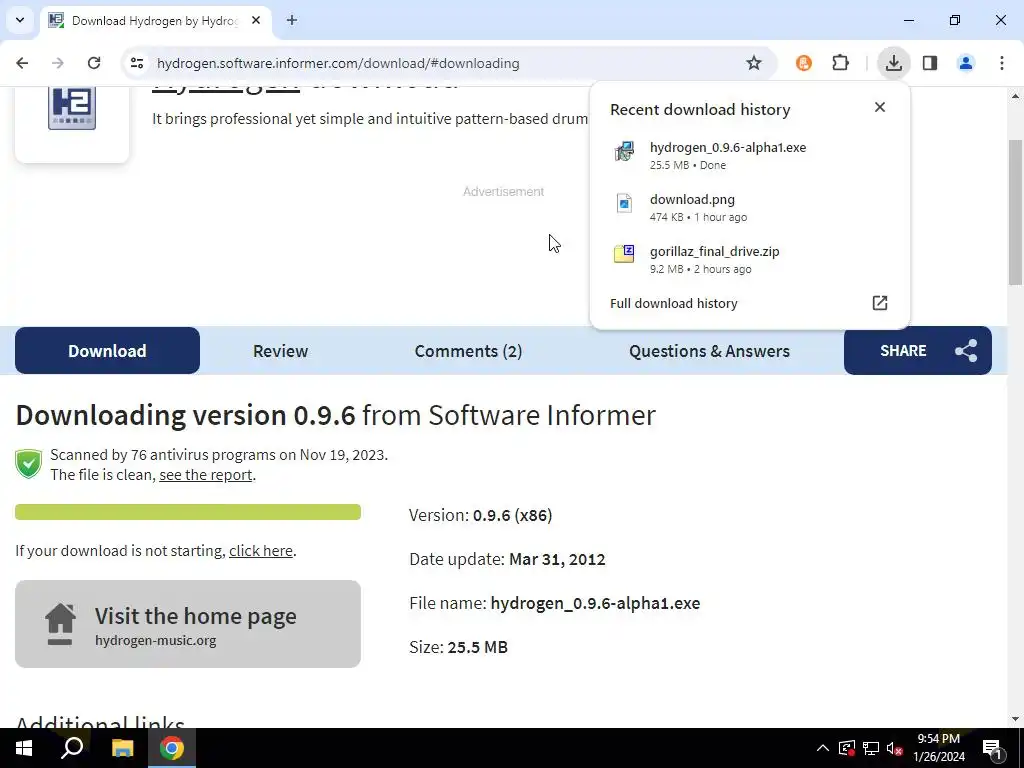Click the Version 0.9.6 (x86) text
This screenshot has width=1024, height=768.
[x=481, y=515]
